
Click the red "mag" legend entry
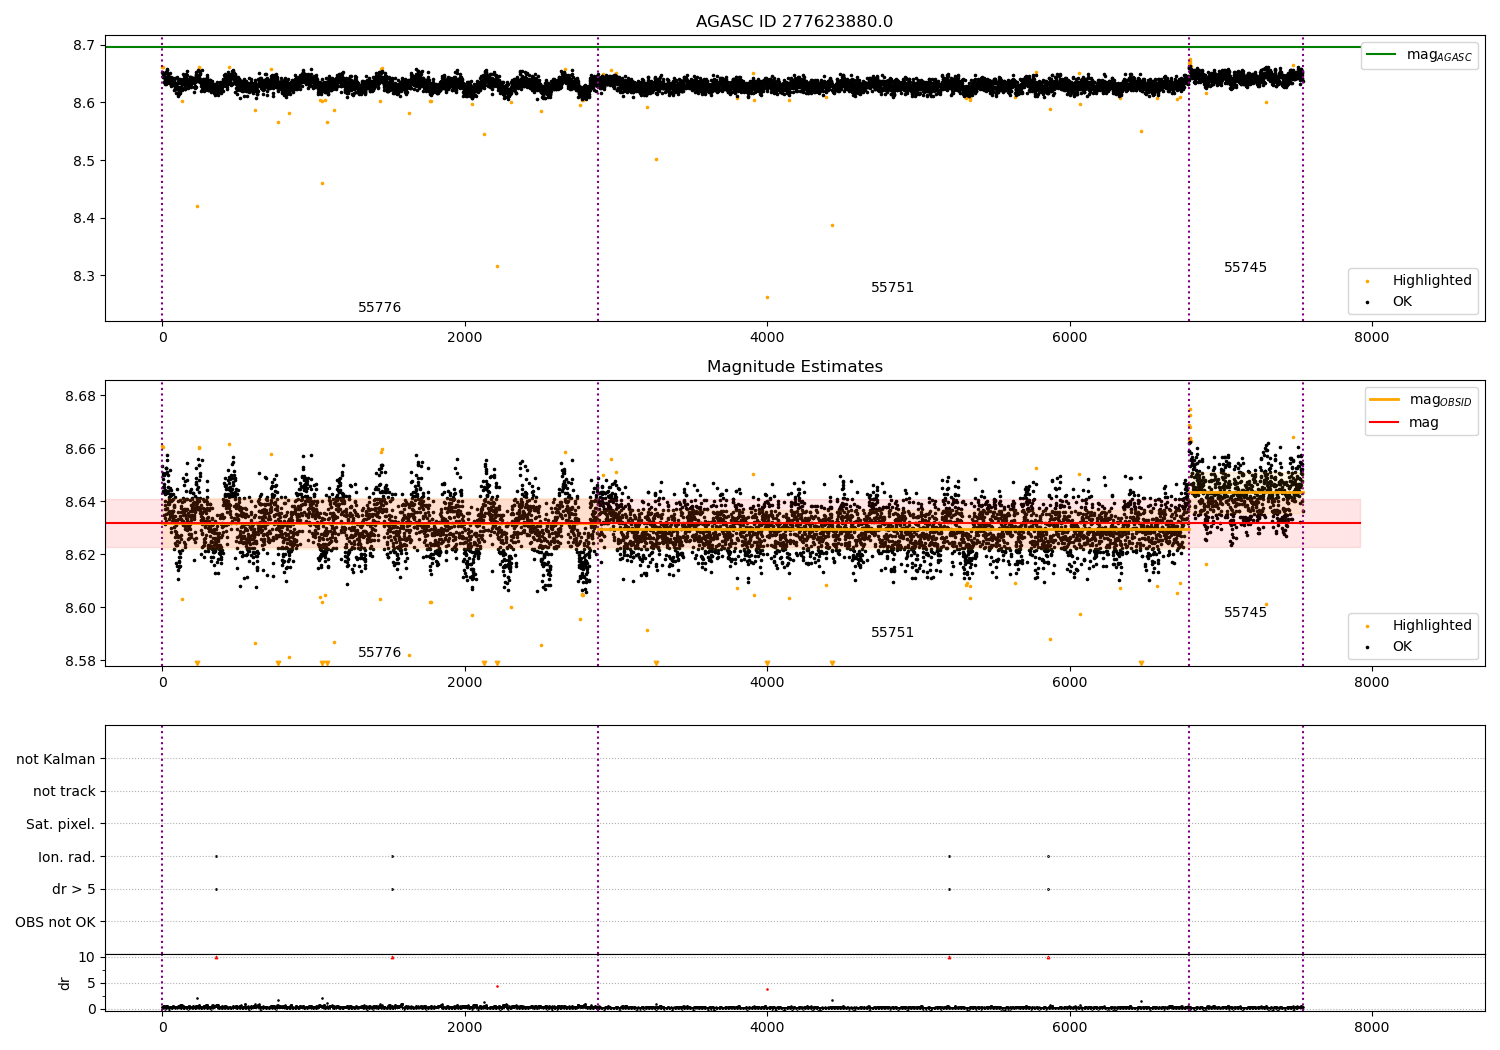coord(1405,422)
